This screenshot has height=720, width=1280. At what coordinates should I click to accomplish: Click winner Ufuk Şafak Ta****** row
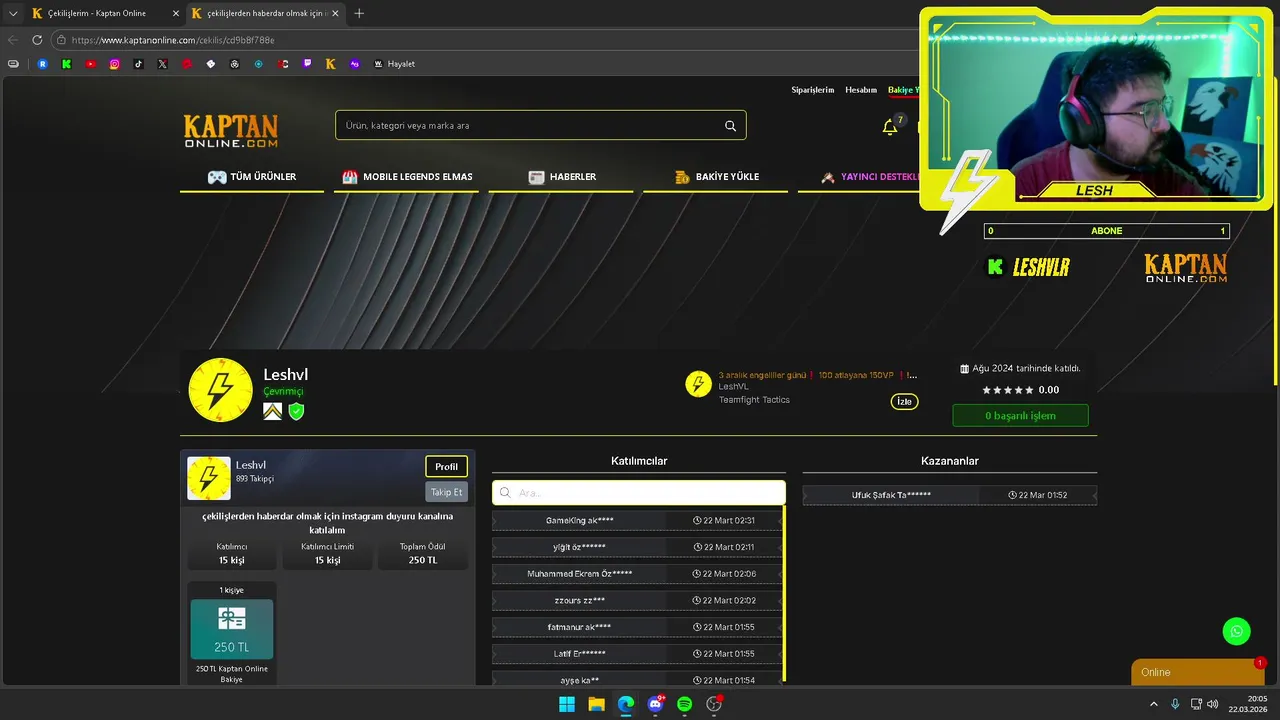point(950,495)
